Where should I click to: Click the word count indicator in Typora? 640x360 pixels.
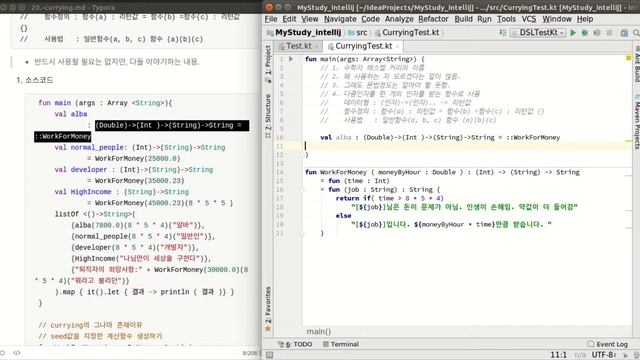pos(250,353)
